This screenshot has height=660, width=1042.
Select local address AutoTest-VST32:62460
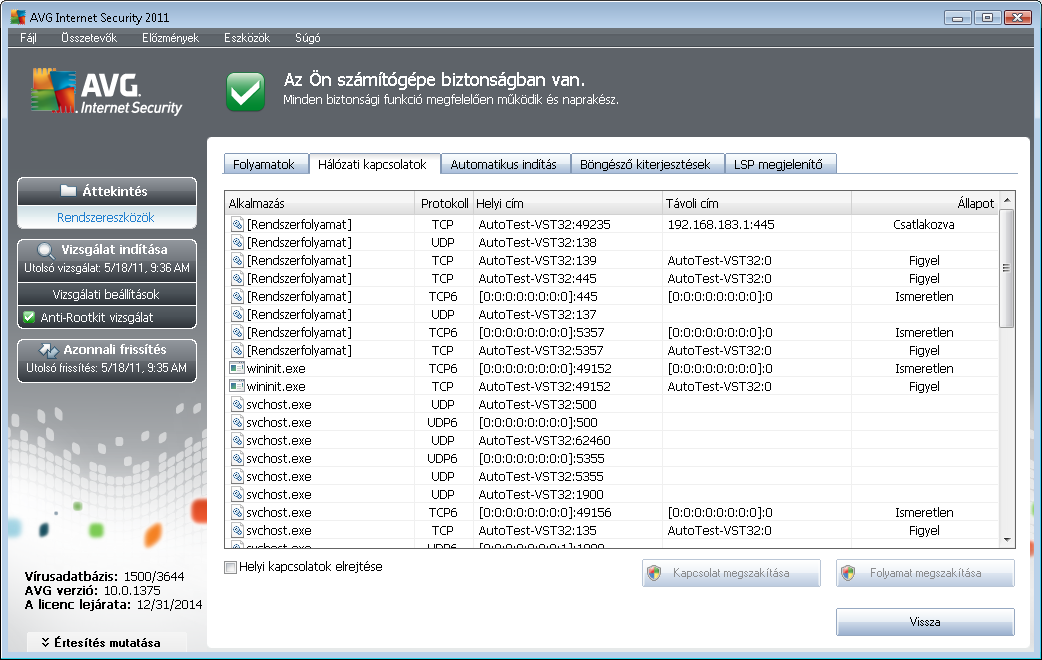544,440
